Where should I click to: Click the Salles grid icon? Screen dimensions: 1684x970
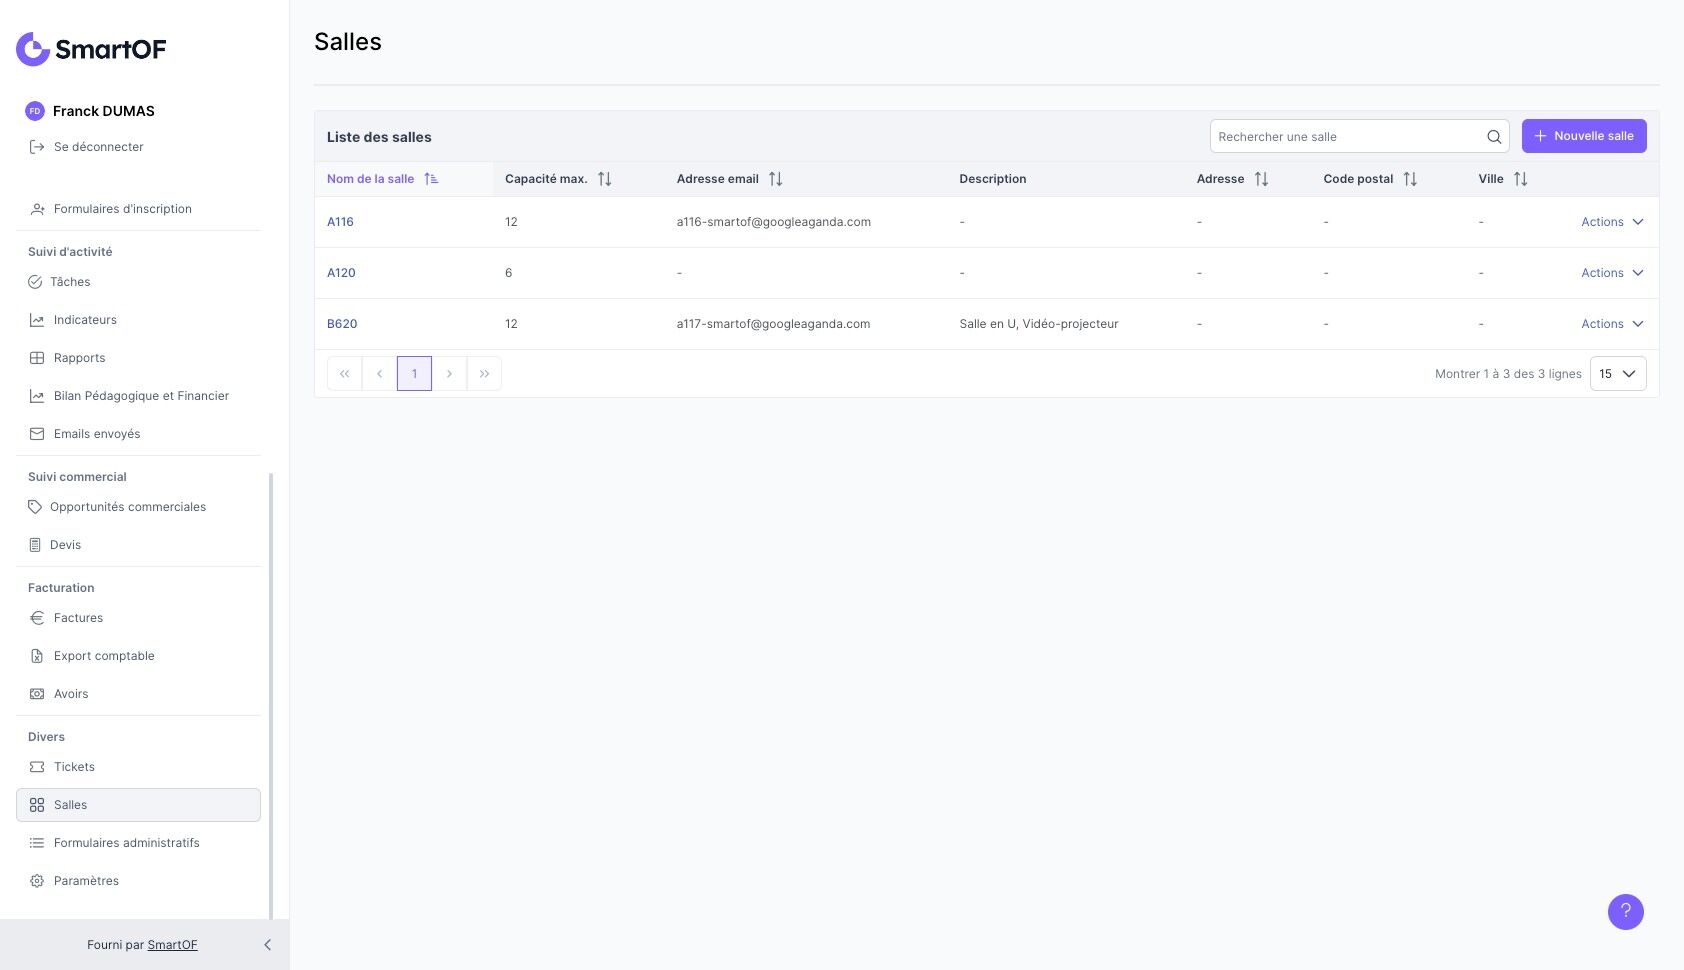37,805
